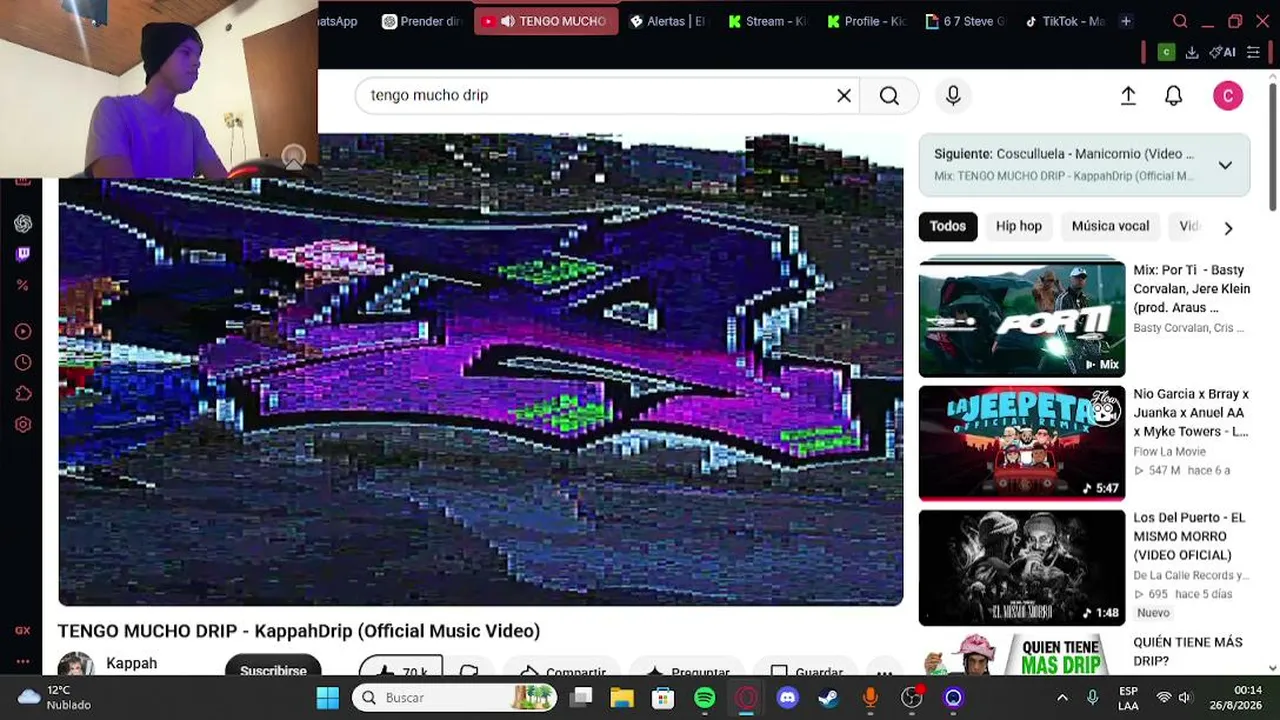This screenshot has height=720, width=1280.
Task: Open Easy Setup sliders icon
Action: tap(1253, 52)
